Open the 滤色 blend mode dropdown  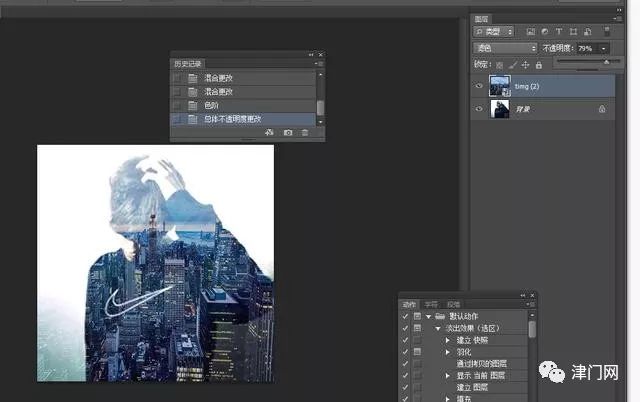505,47
